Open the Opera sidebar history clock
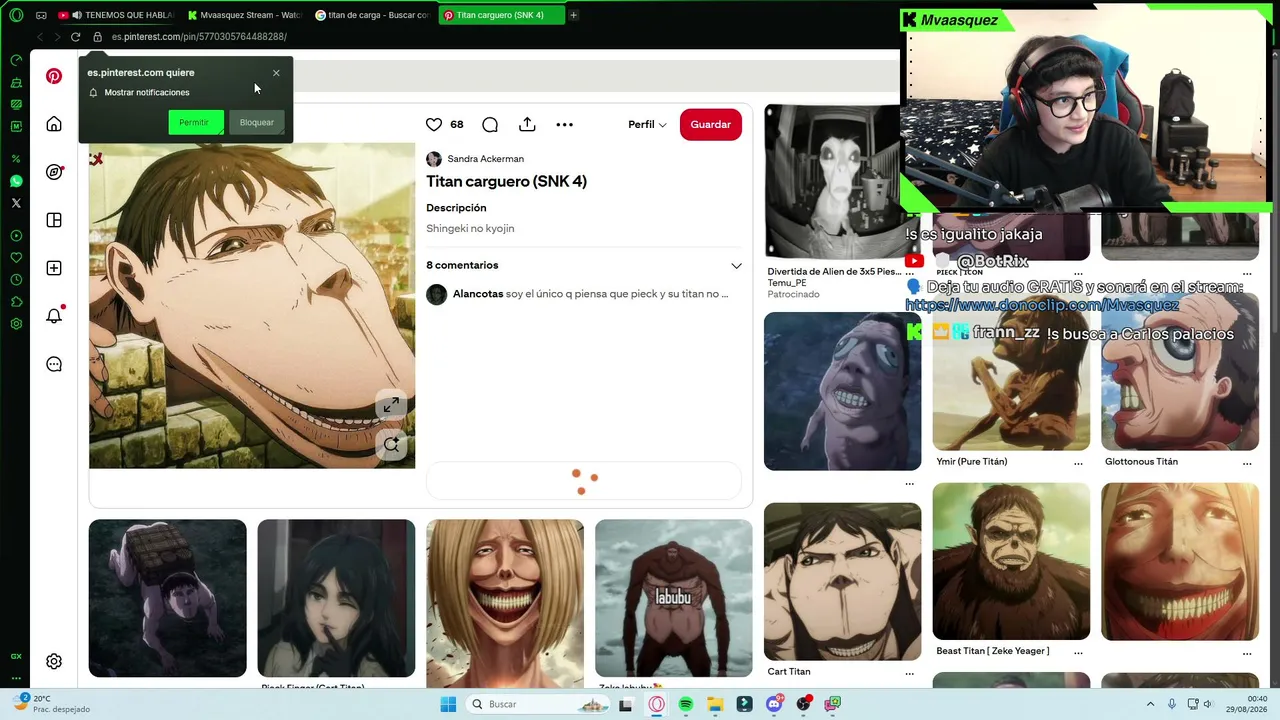Viewport: 1280px width, 720px height. click(x=16, y=280)
